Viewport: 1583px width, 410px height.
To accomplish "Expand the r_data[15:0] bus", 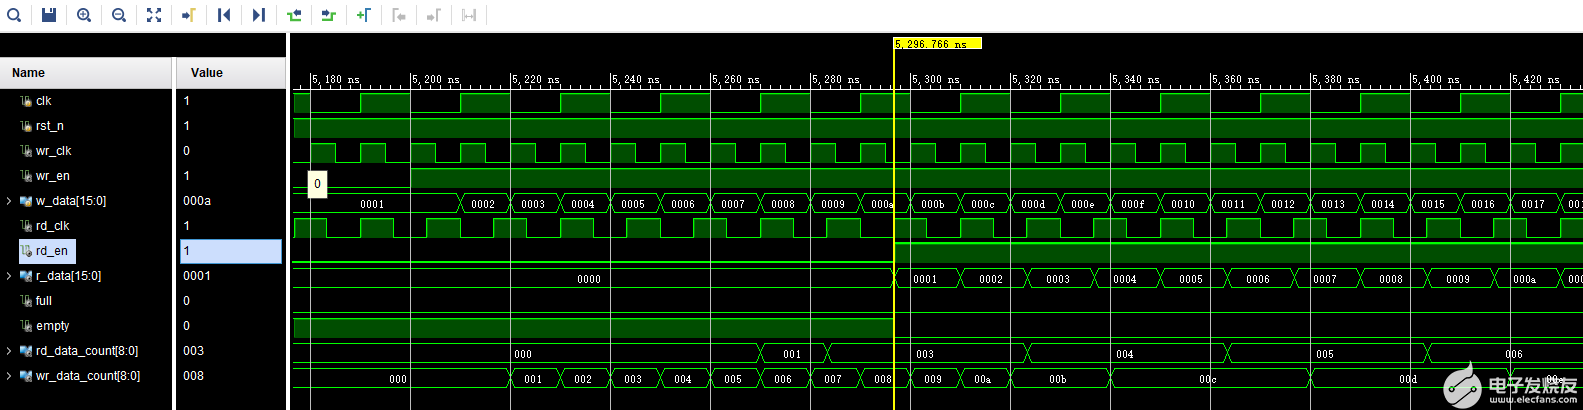I will (9, 276).
